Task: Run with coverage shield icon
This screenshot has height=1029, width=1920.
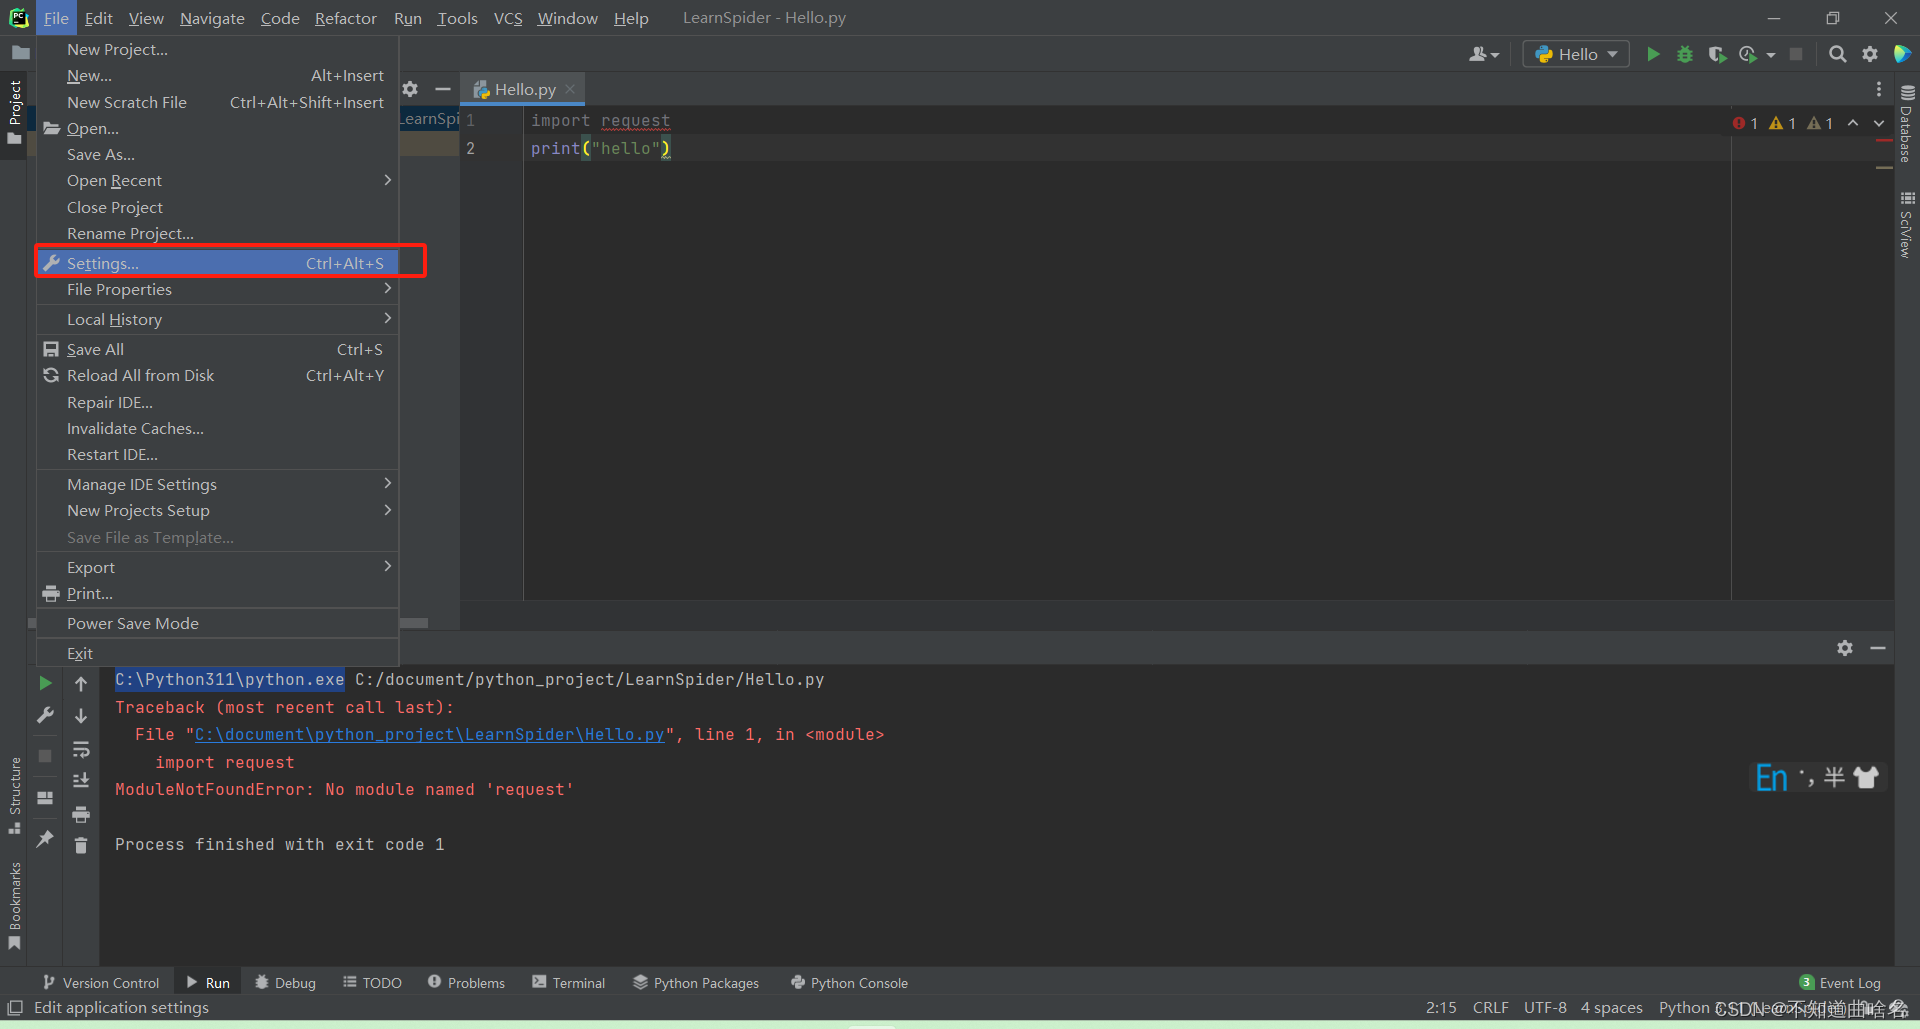Action: tap(1717, 54)
